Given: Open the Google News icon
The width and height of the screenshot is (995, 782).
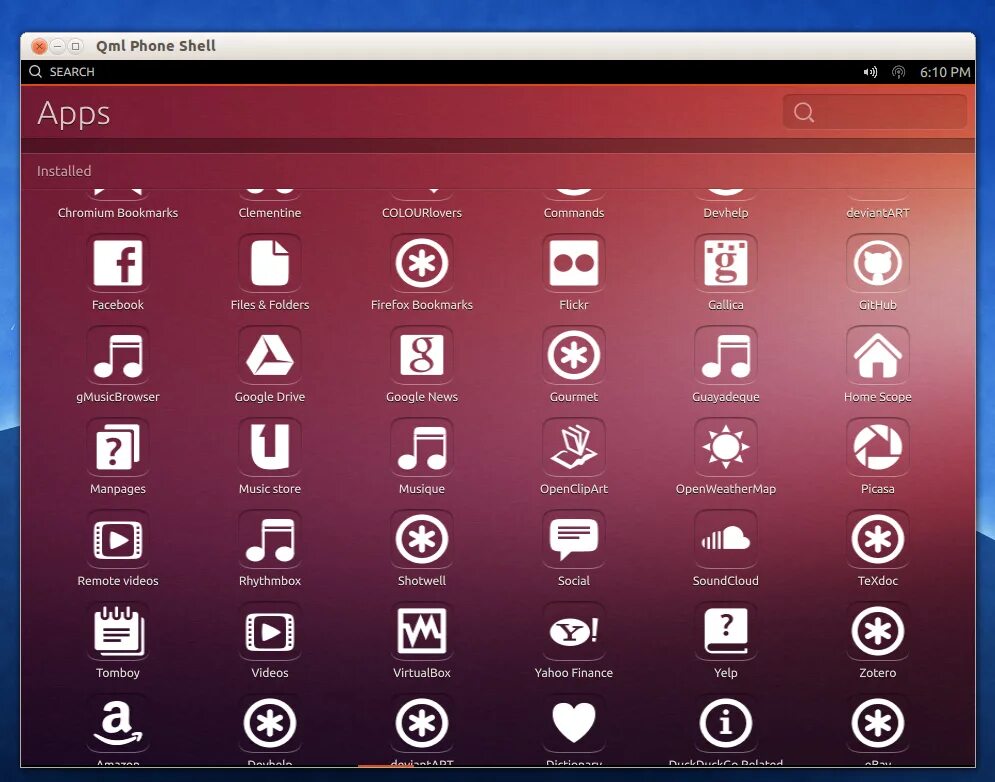Looking at the screenshot, I should tap(421, 355).
